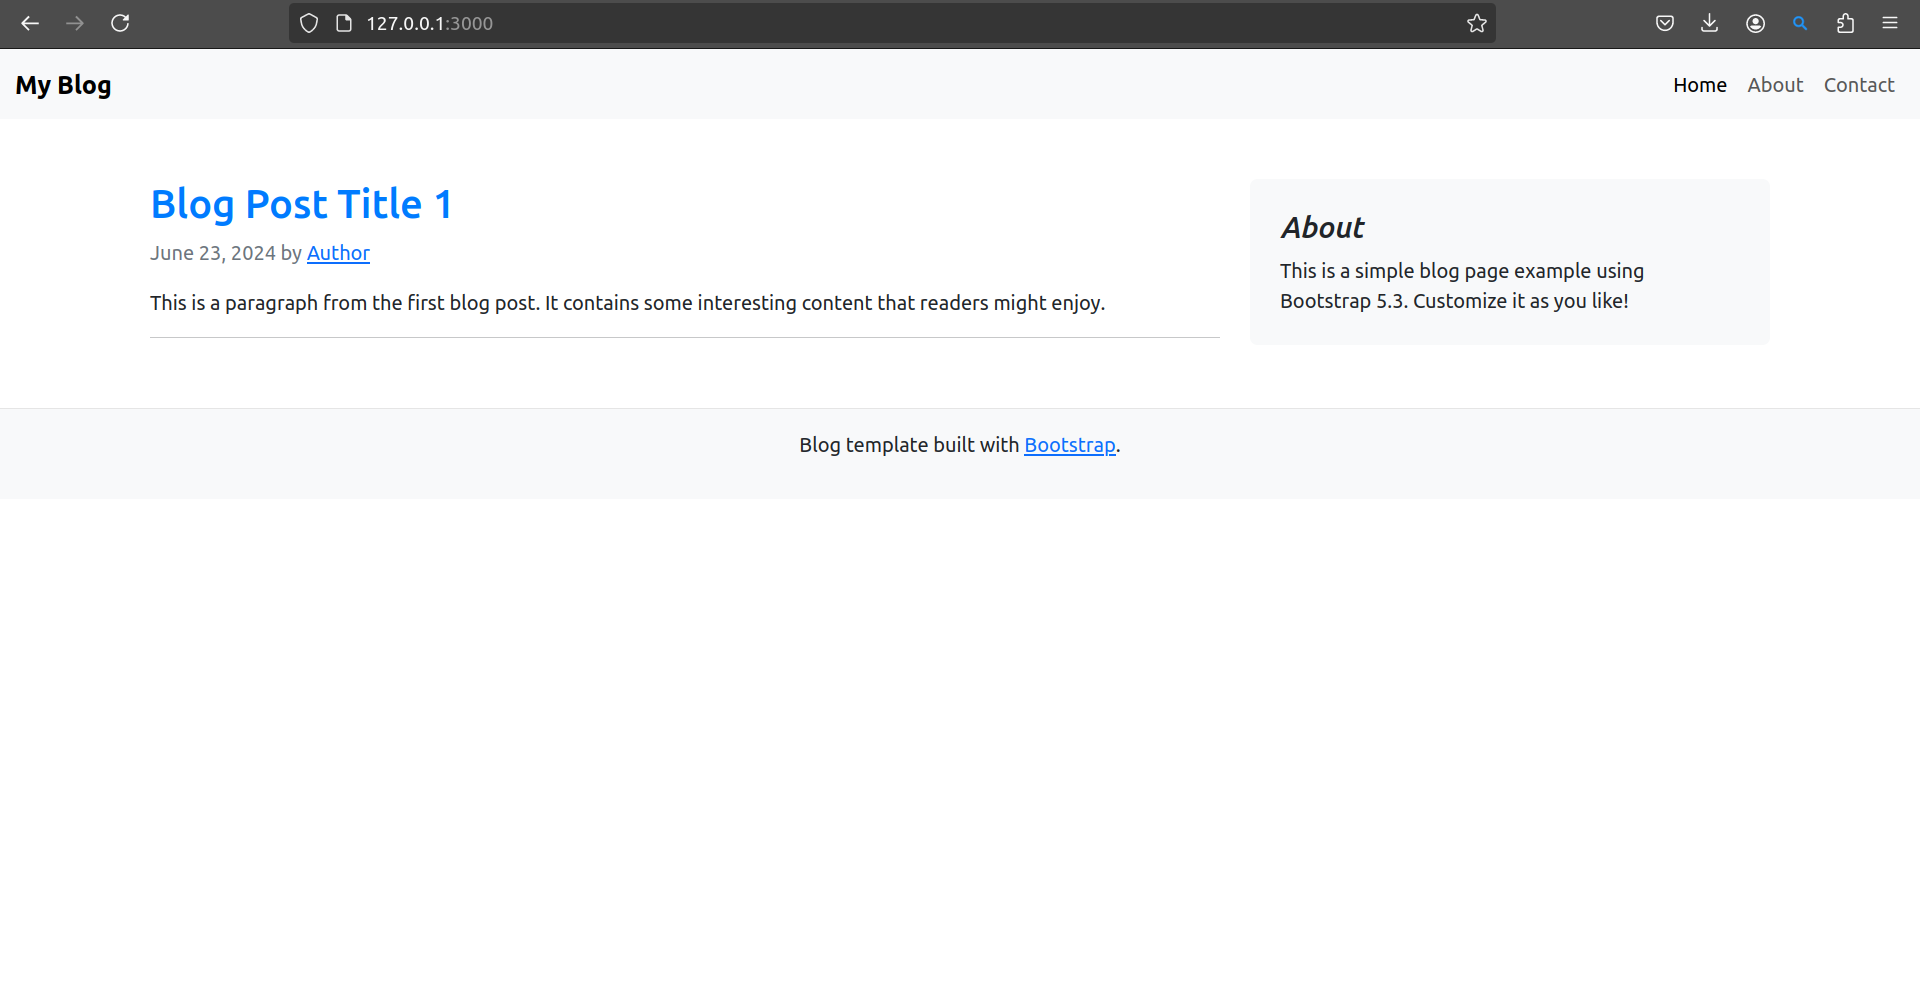Click the browser forward arrow

point(75,23)
